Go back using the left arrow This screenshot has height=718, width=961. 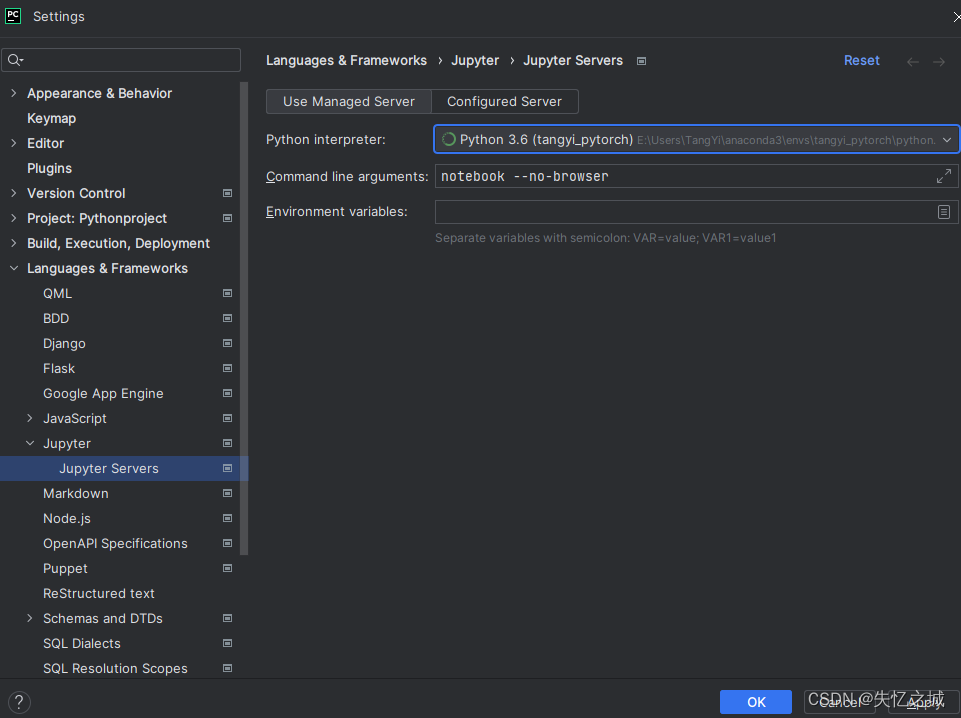coord(913,62)
